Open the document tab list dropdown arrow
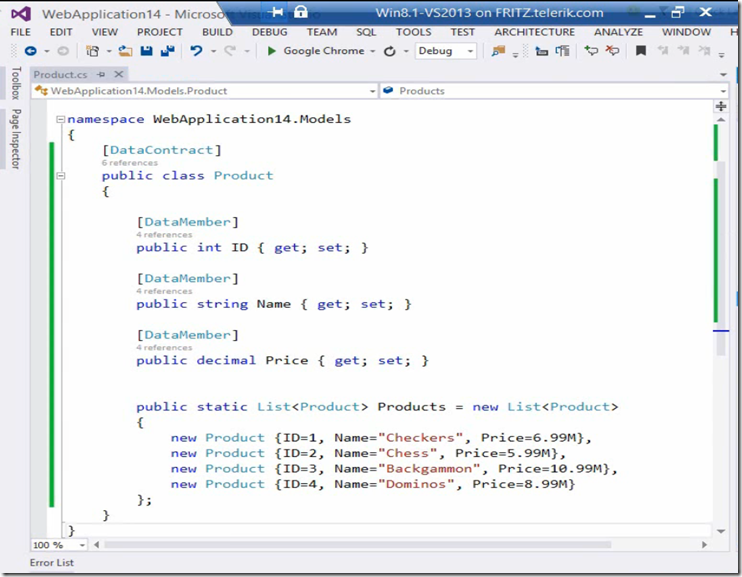 point(723,74)
